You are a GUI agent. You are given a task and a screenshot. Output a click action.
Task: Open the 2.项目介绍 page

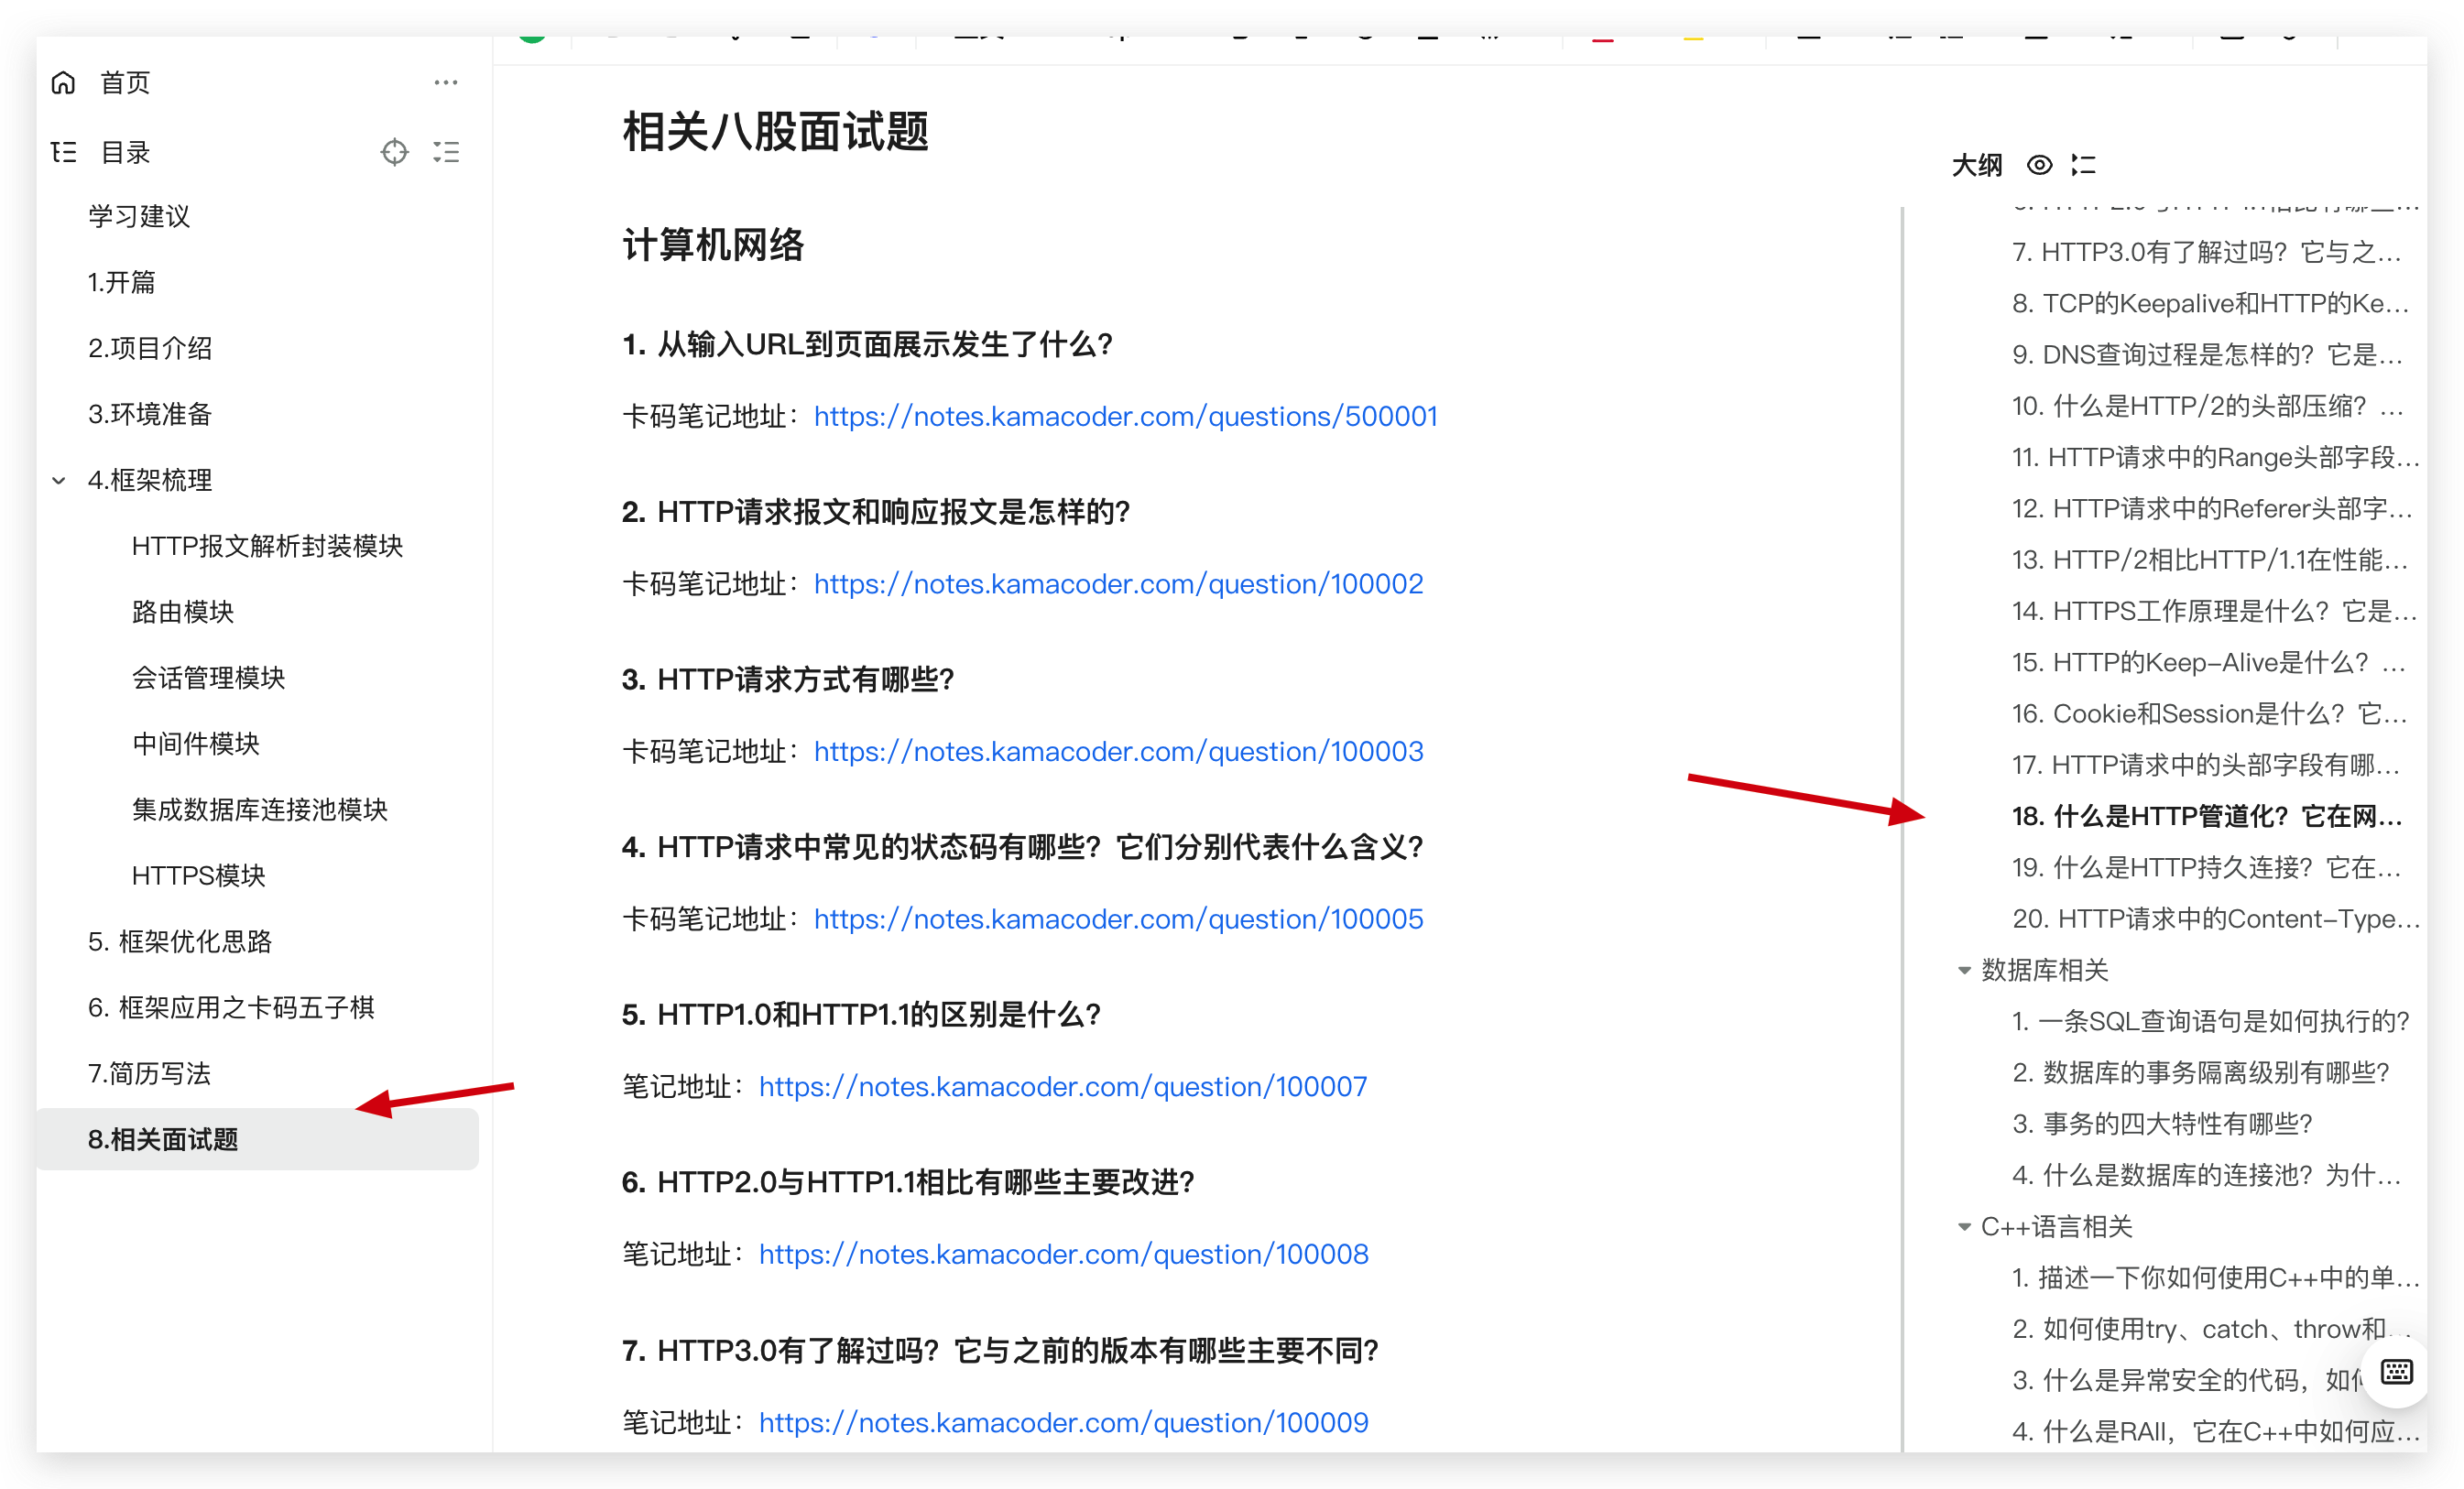[x=150, y=348]
